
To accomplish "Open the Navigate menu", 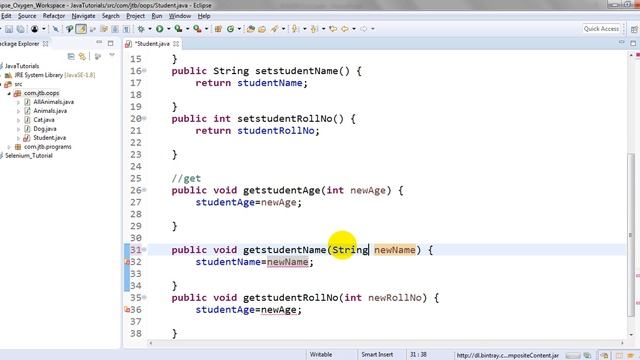I will tap(83, 16).
